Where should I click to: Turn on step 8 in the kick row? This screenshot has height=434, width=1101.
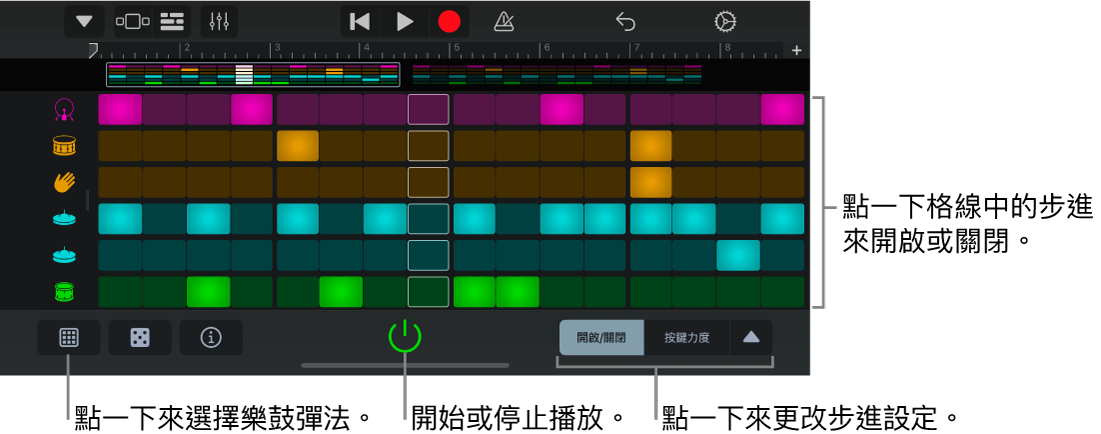click(x=428, y=110)
